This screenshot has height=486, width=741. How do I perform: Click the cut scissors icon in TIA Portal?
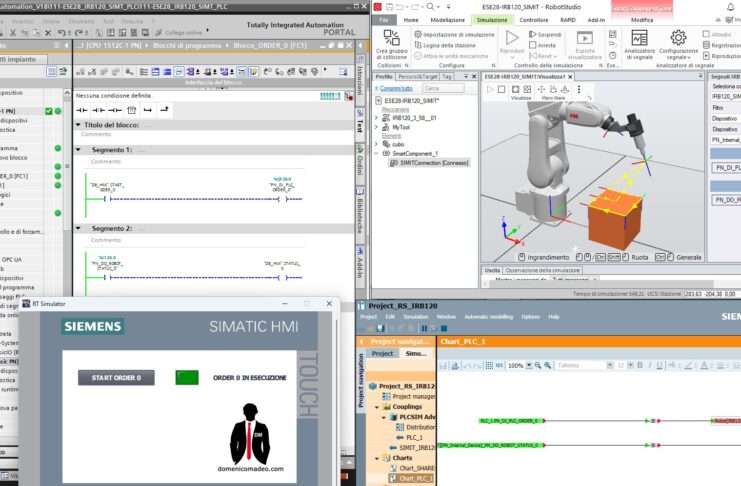click(x=13, y=33)
